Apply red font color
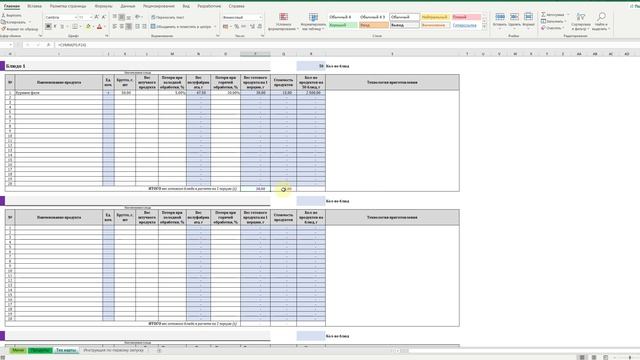 [99, 27]
